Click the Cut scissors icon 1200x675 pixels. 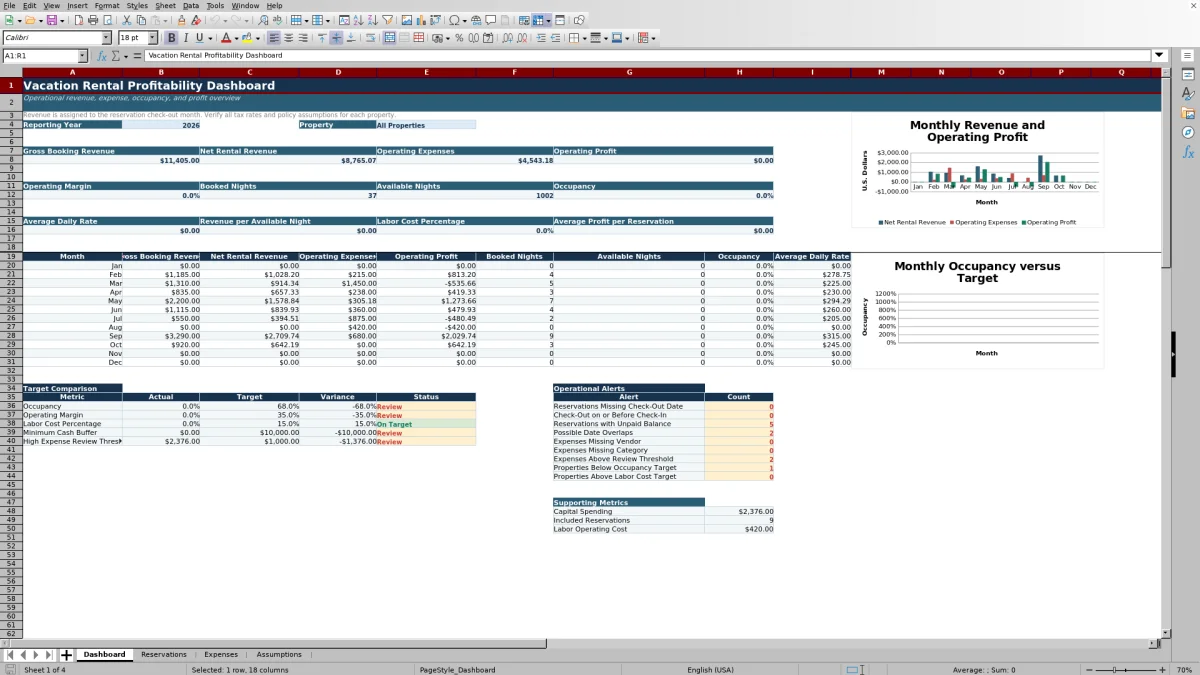click(127, 20)
